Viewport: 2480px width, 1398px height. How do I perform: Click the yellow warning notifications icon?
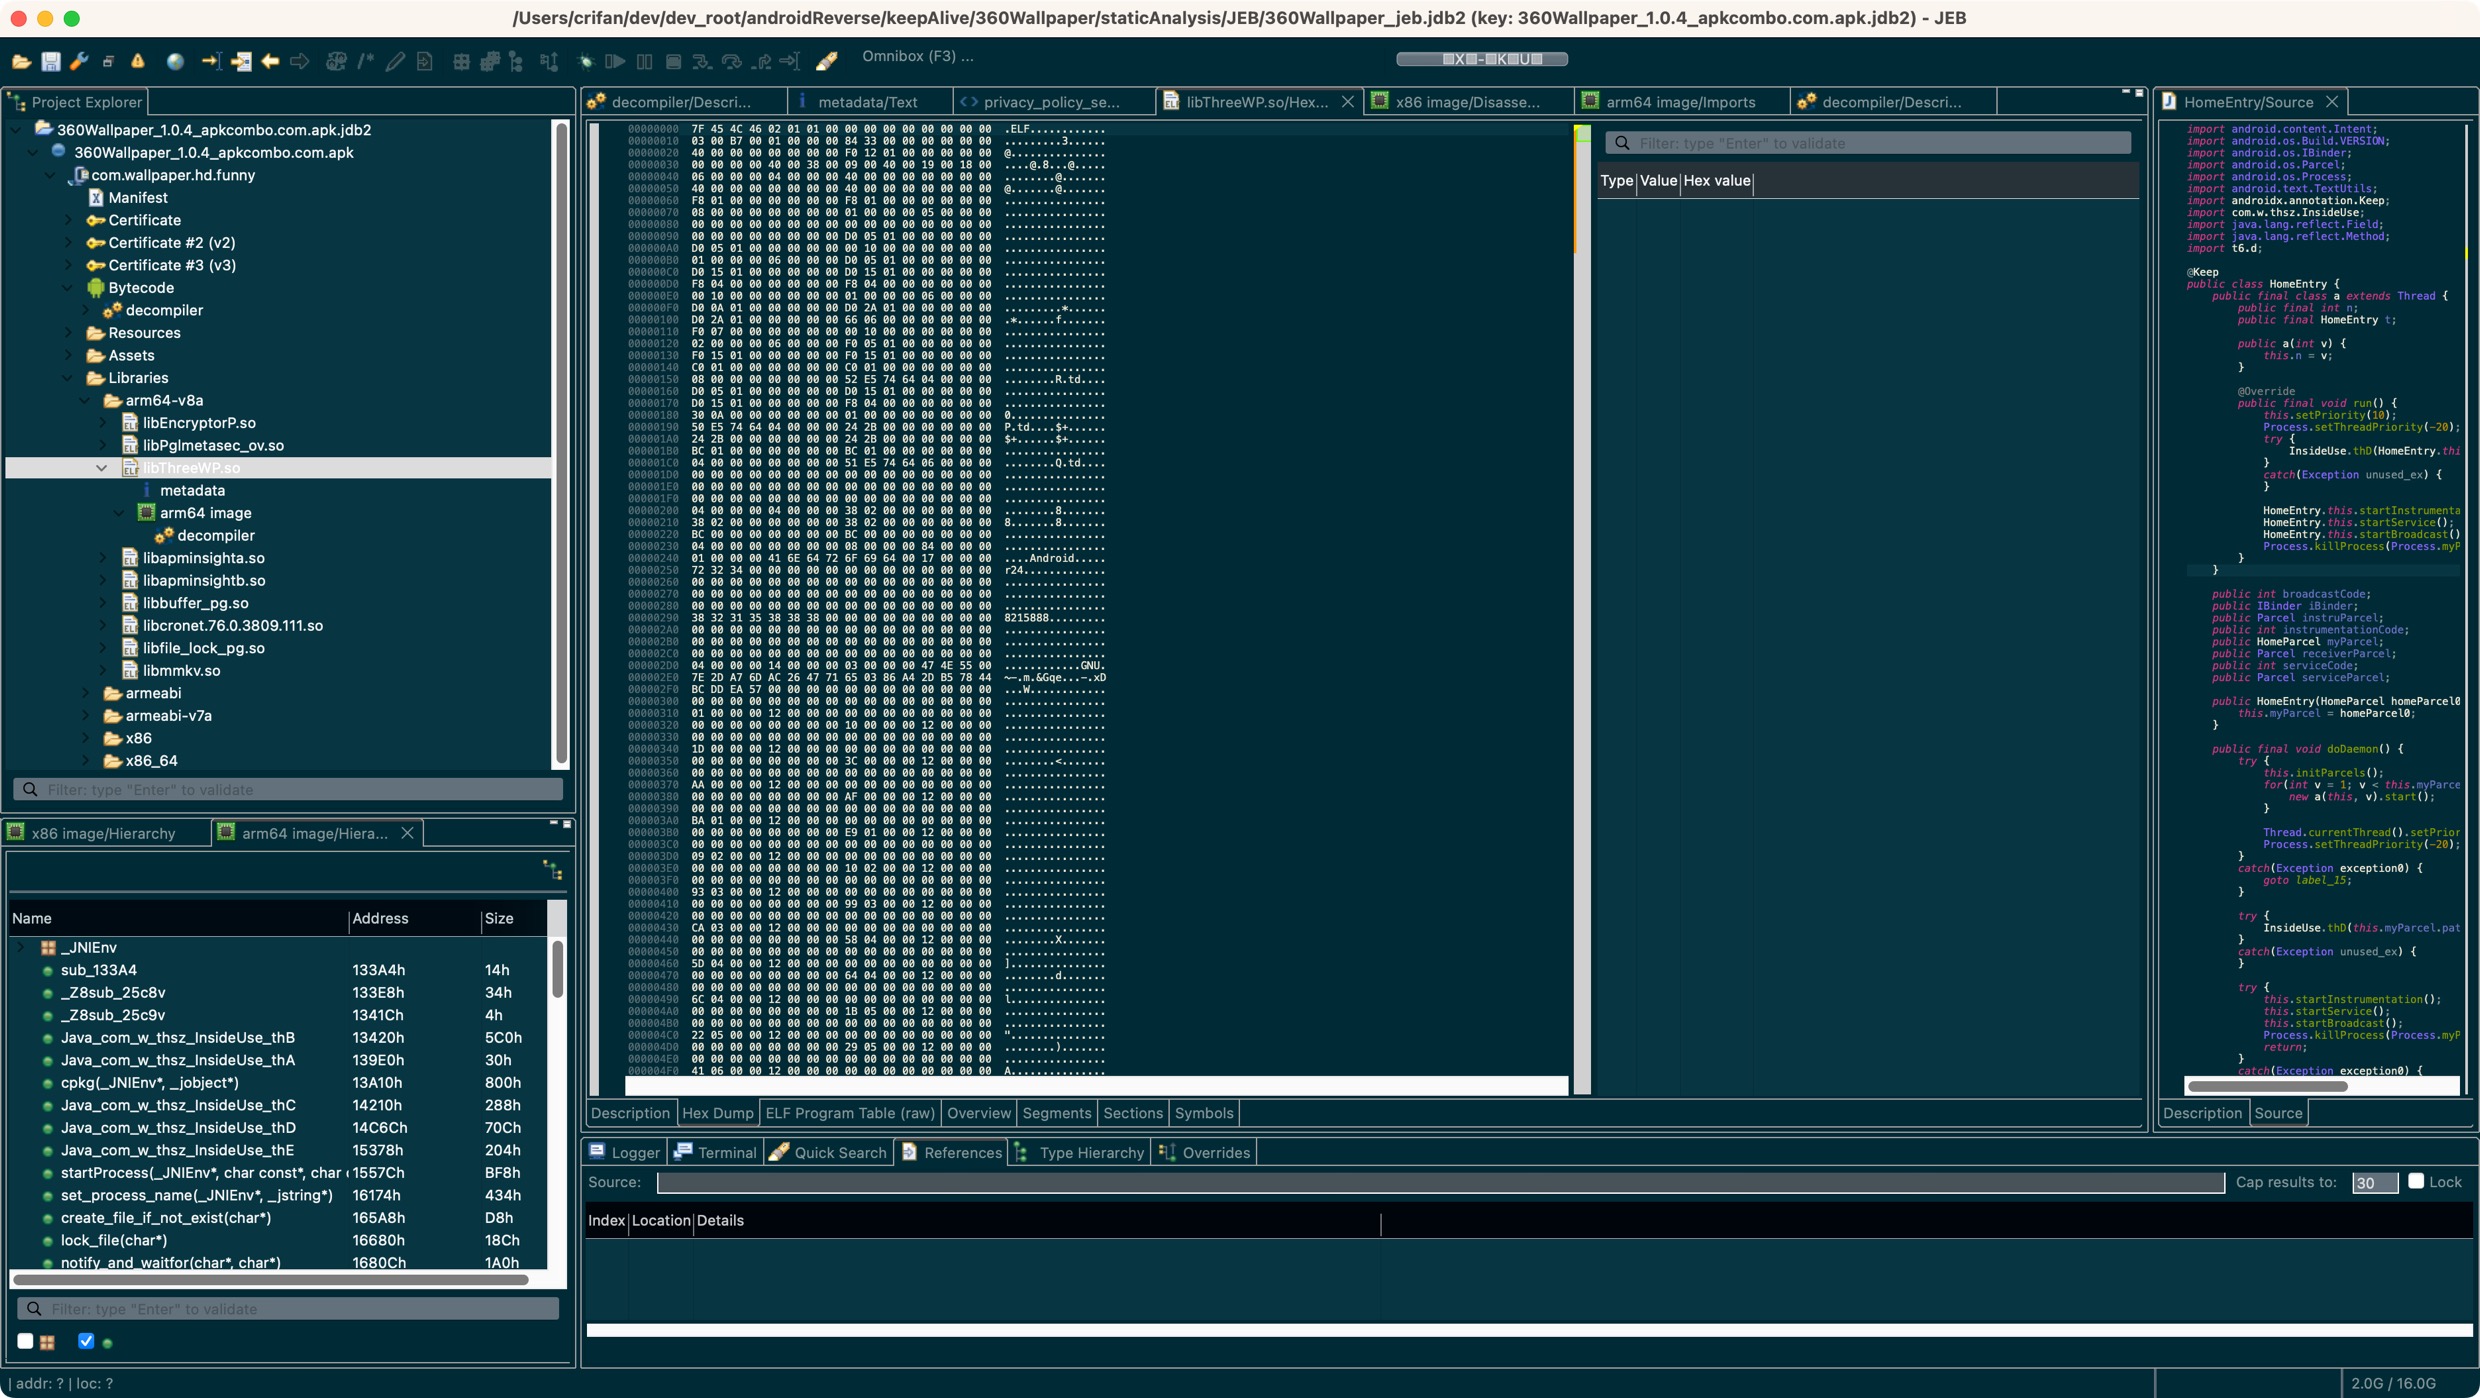coord(138,61)
